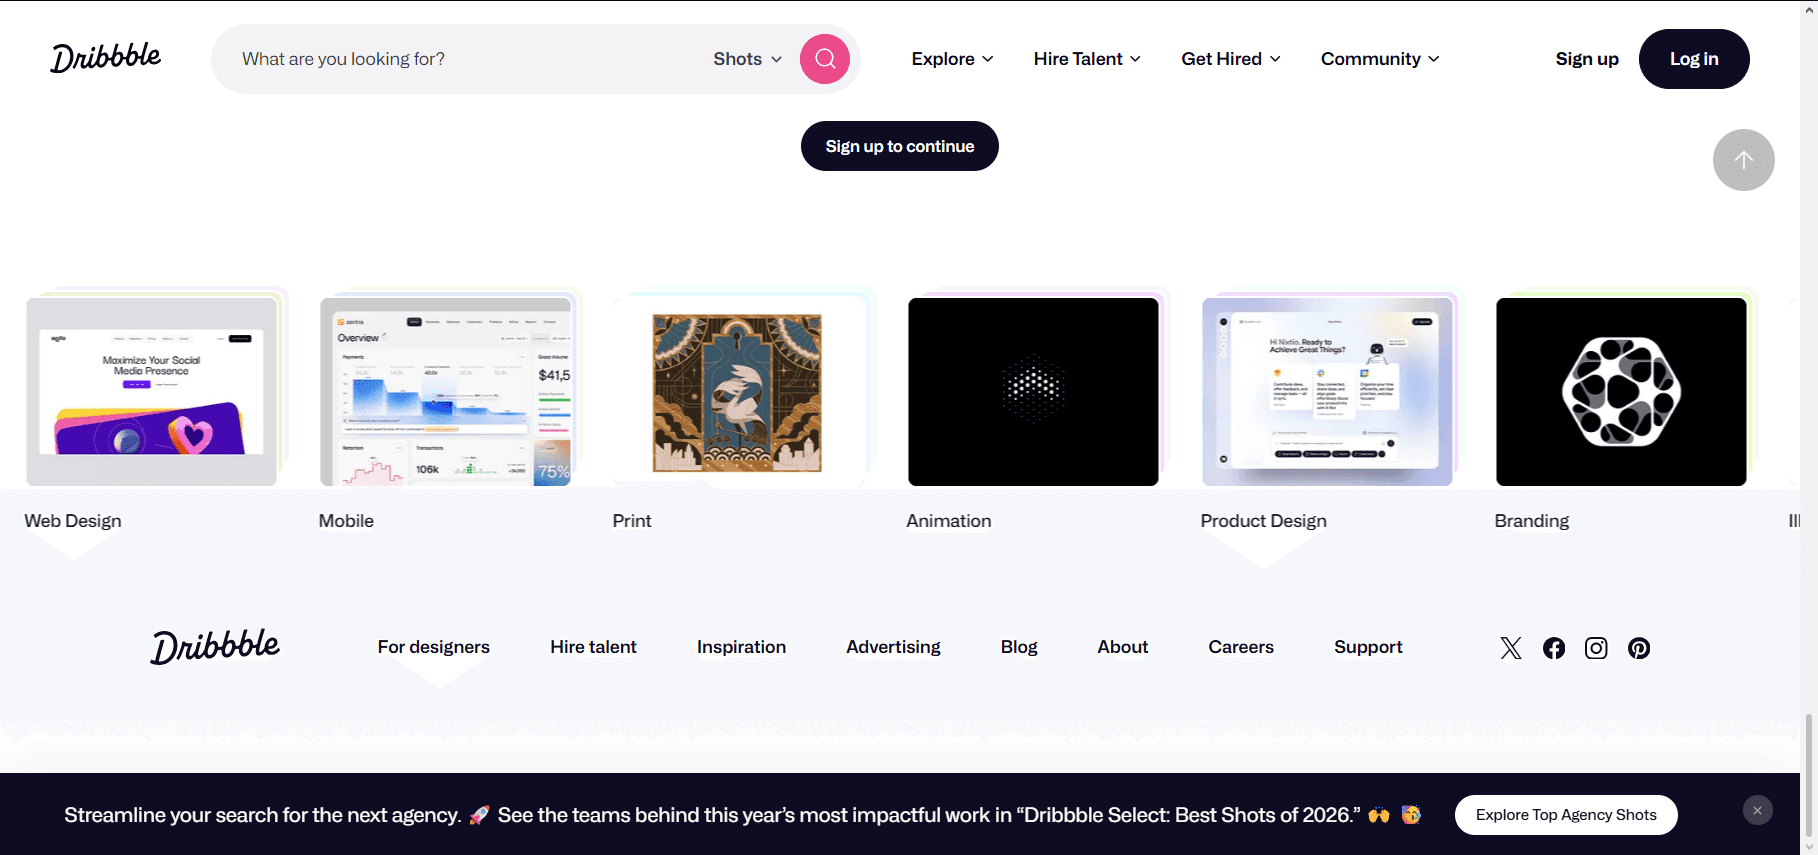1818x855 pixels.
Task: Open the Pinterest social icon
Action: (x=1639, y=648)
